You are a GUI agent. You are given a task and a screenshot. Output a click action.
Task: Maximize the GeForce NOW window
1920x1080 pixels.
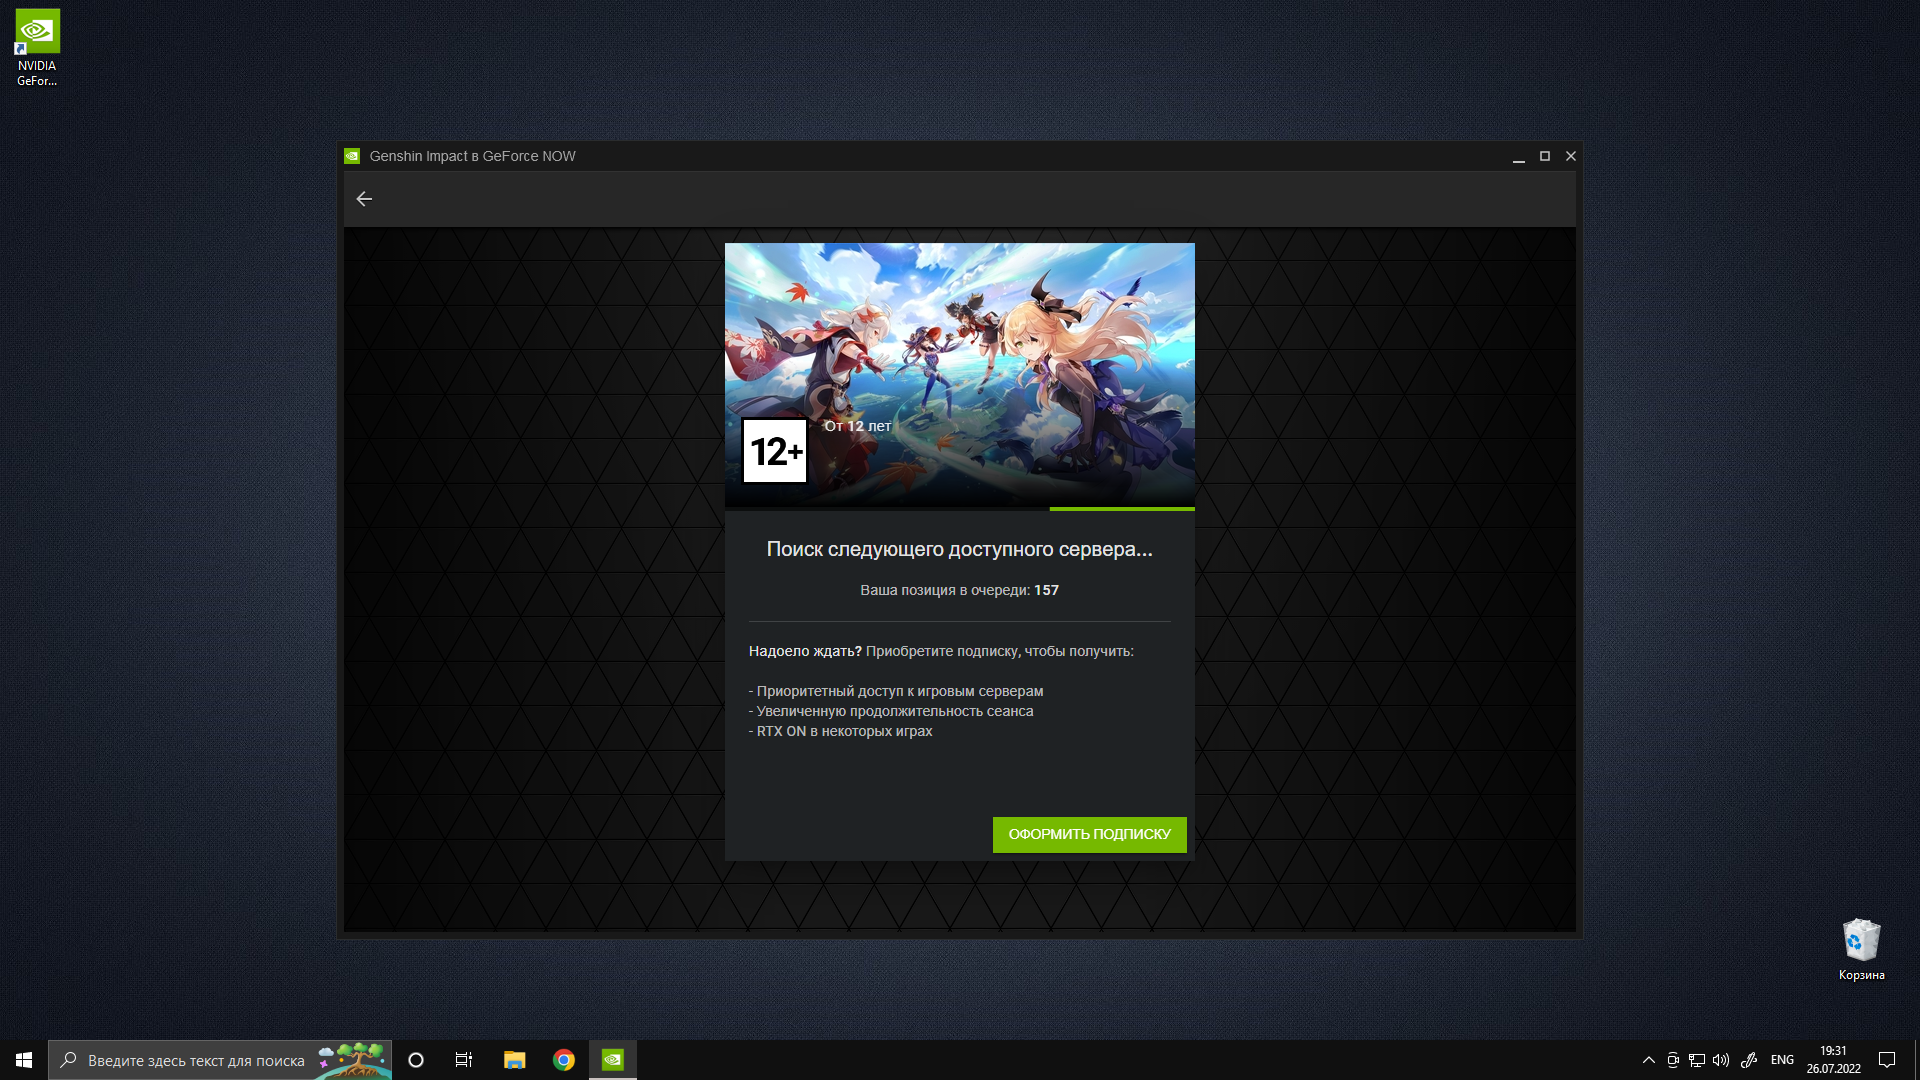(x=1545, y=156)
